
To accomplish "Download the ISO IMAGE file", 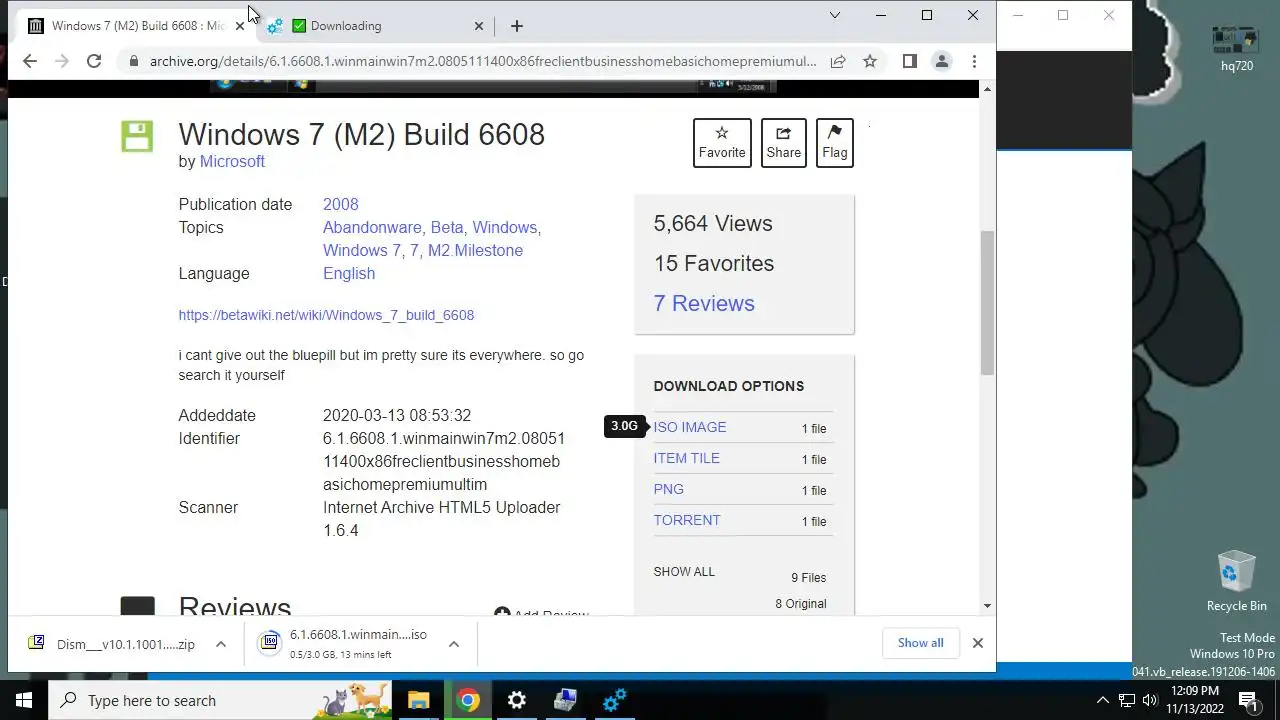I will (x=690, y=427).
